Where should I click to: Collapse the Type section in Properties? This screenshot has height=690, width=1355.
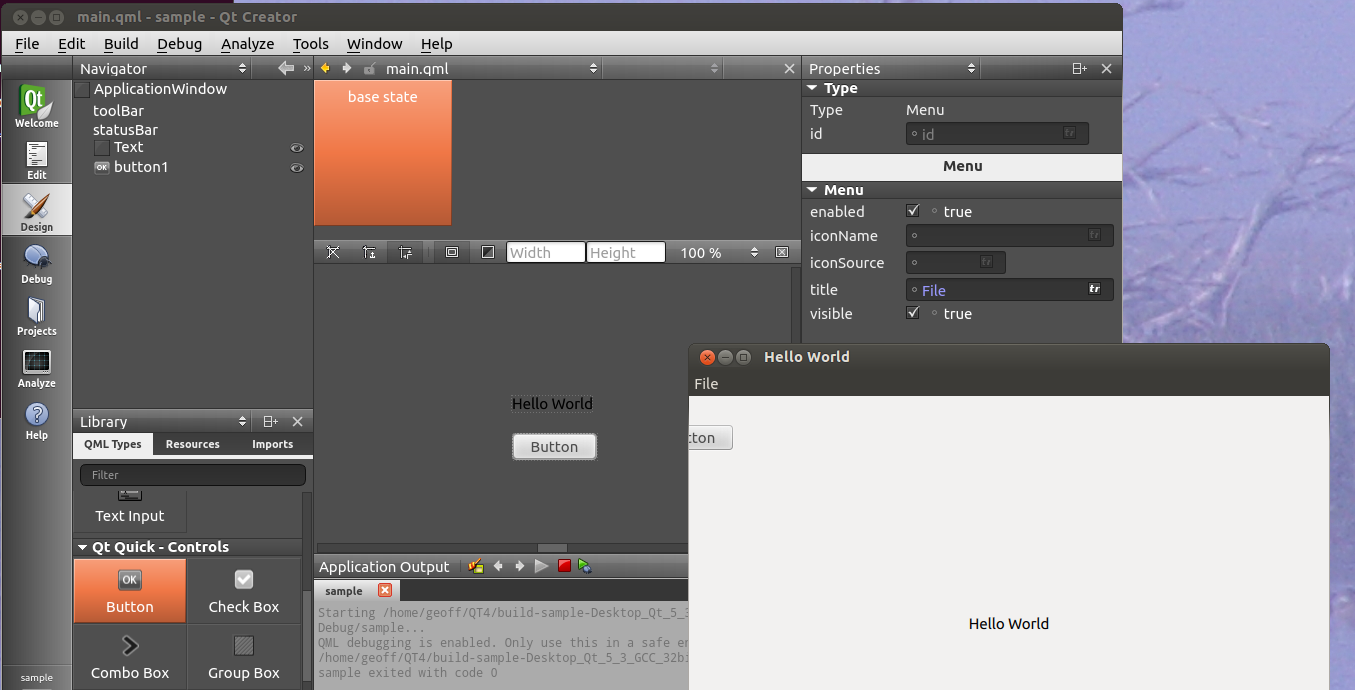[x=811, y=88]
